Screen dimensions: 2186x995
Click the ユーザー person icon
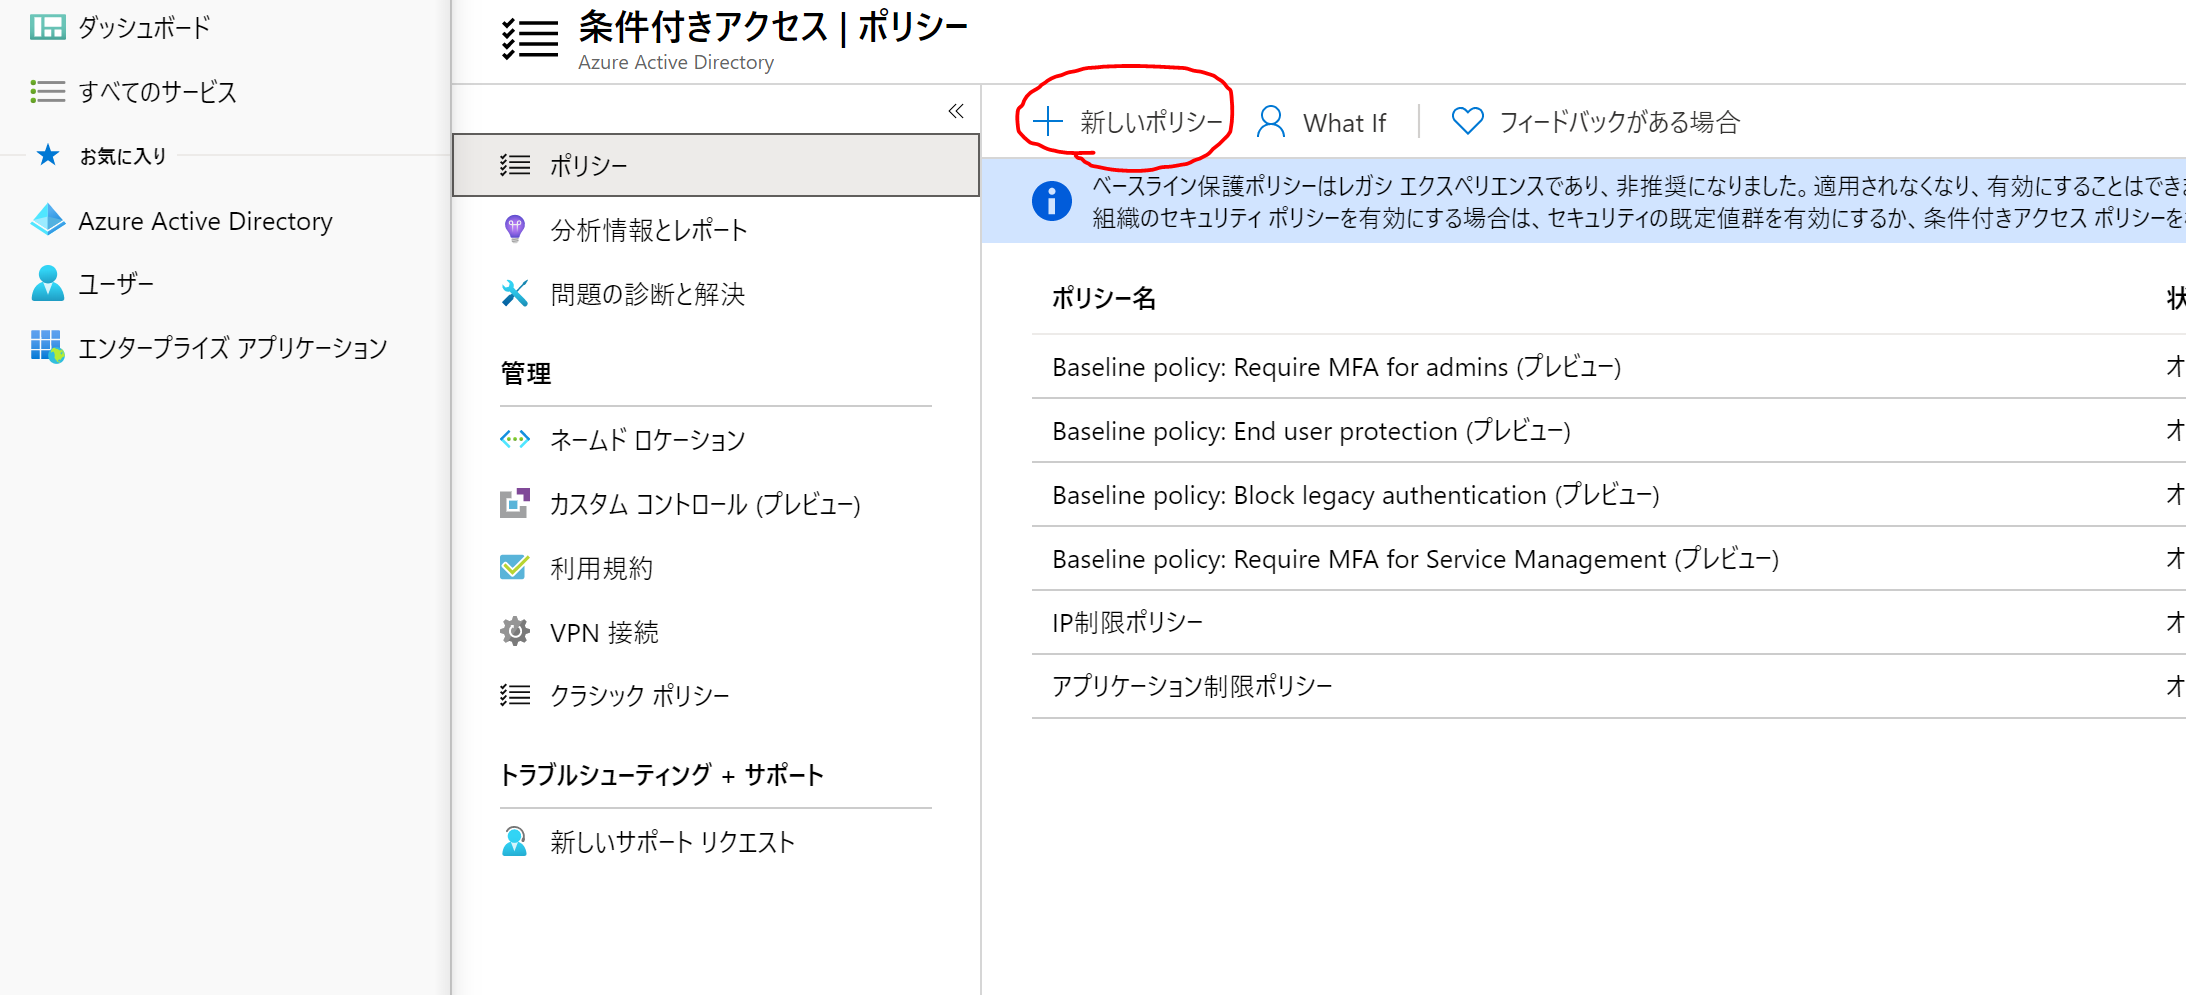pos(47,284)
